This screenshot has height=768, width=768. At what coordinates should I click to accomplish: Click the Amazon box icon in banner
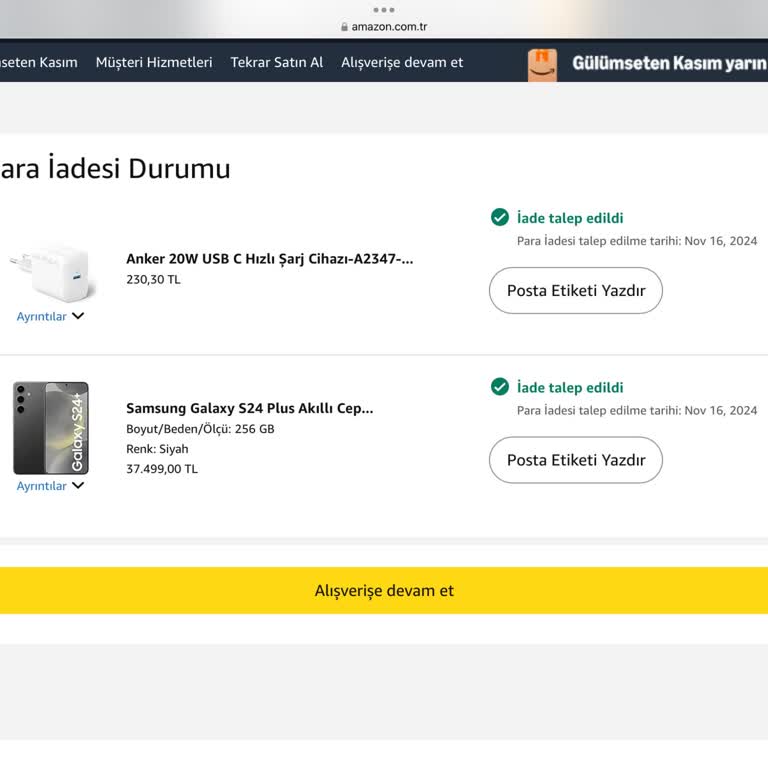[542, 65]
